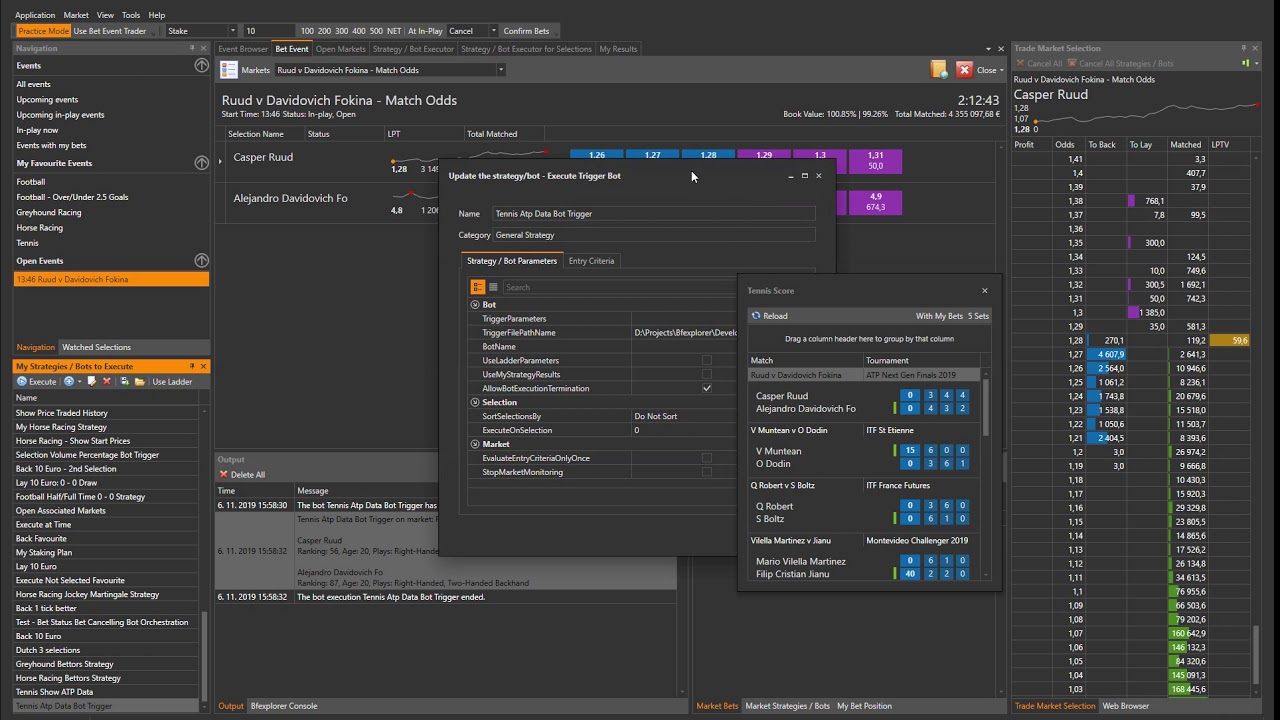
Task: Uncheck AllowBotExecutionTermination checkbox
Action: [x=707, y=388]
